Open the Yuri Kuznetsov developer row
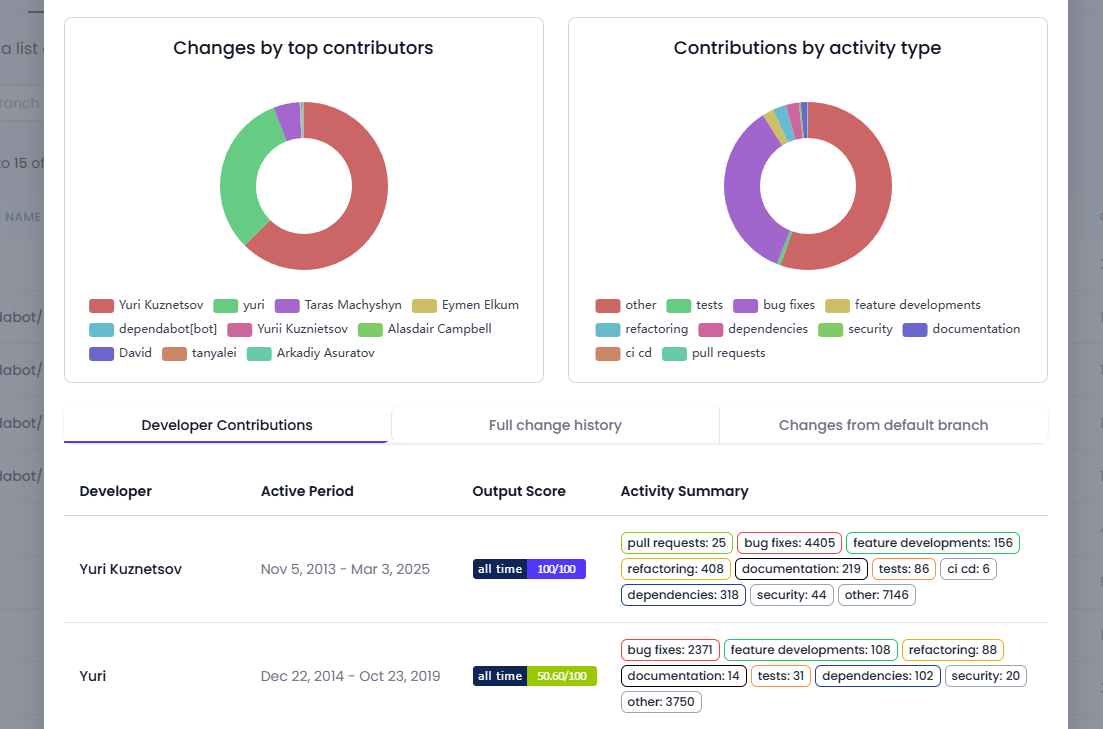This screenshot has height=729, width=1103. 556,569
